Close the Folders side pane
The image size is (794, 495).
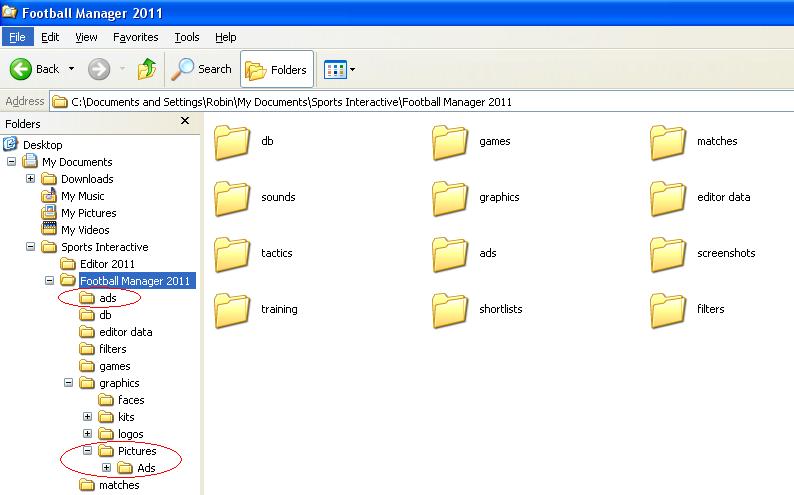click(185, 120)
